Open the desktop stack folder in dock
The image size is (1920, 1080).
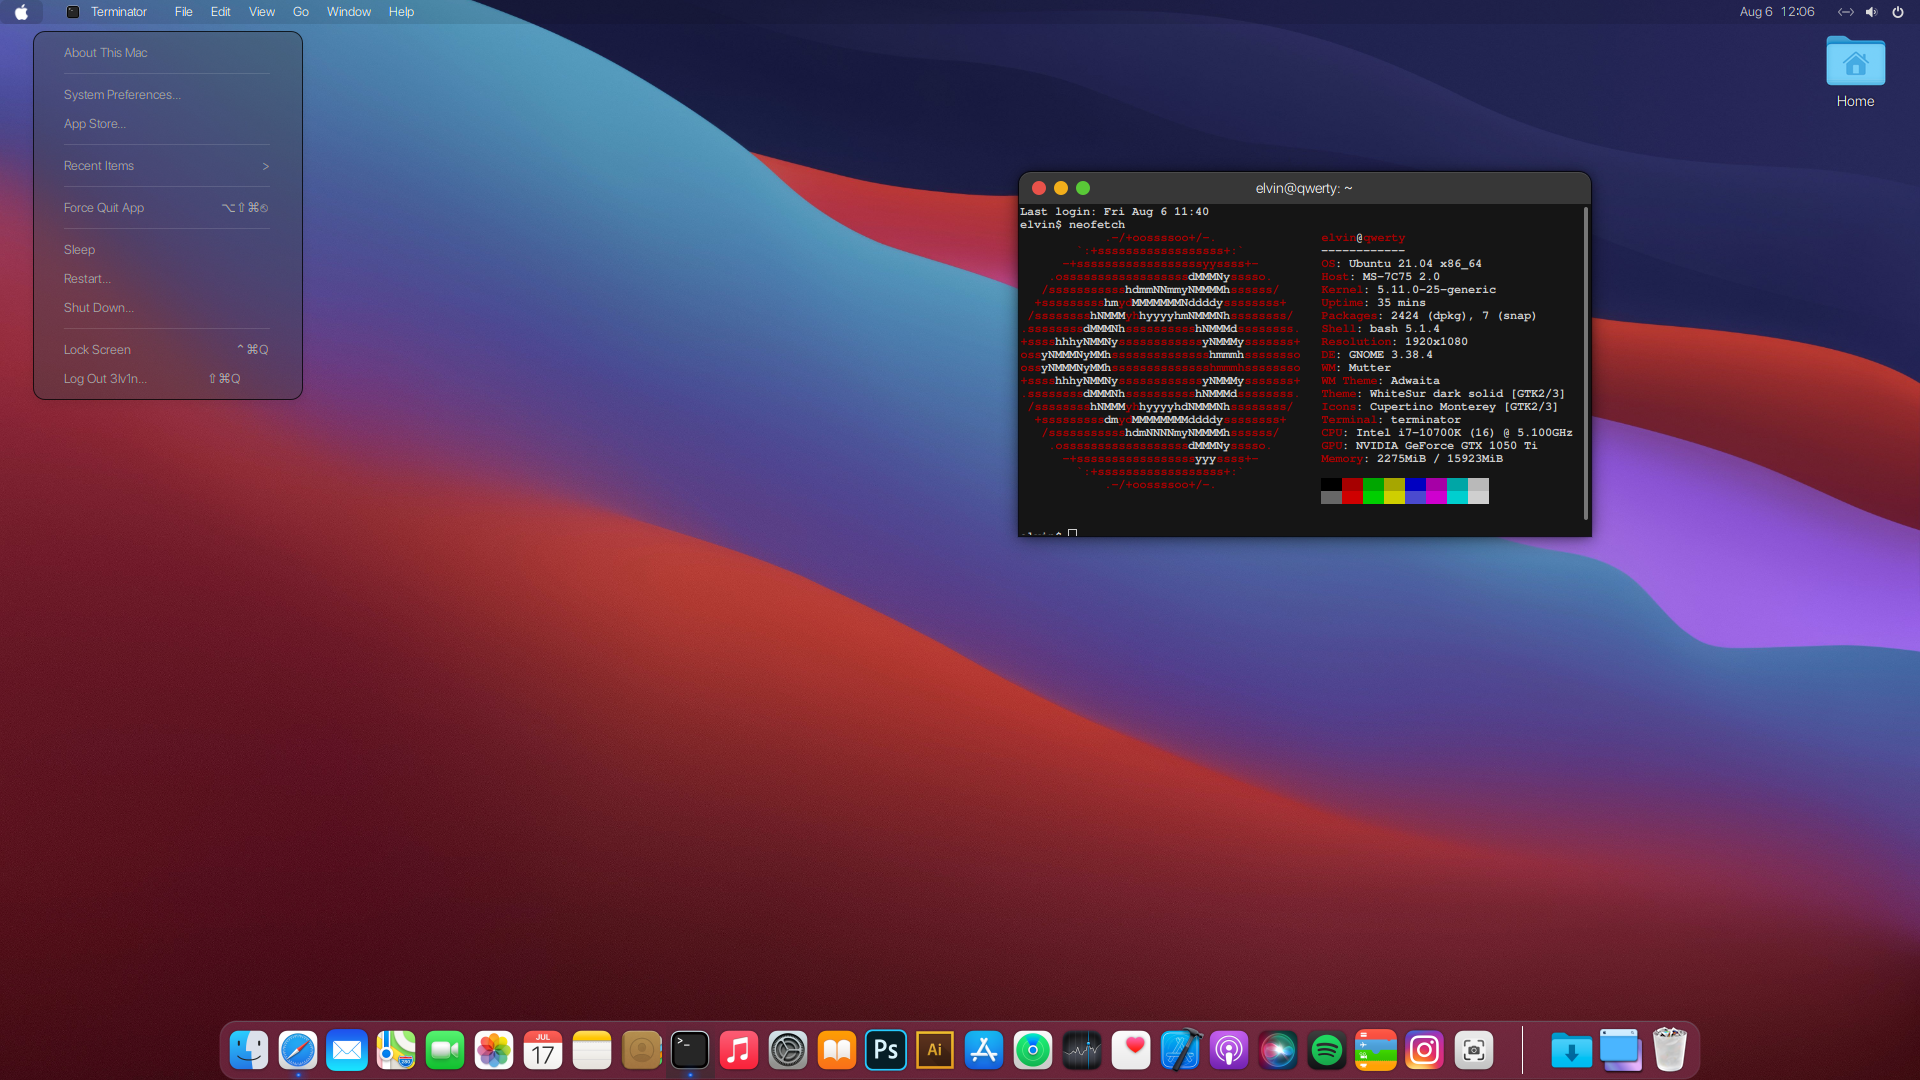tap(1621, 1050)
